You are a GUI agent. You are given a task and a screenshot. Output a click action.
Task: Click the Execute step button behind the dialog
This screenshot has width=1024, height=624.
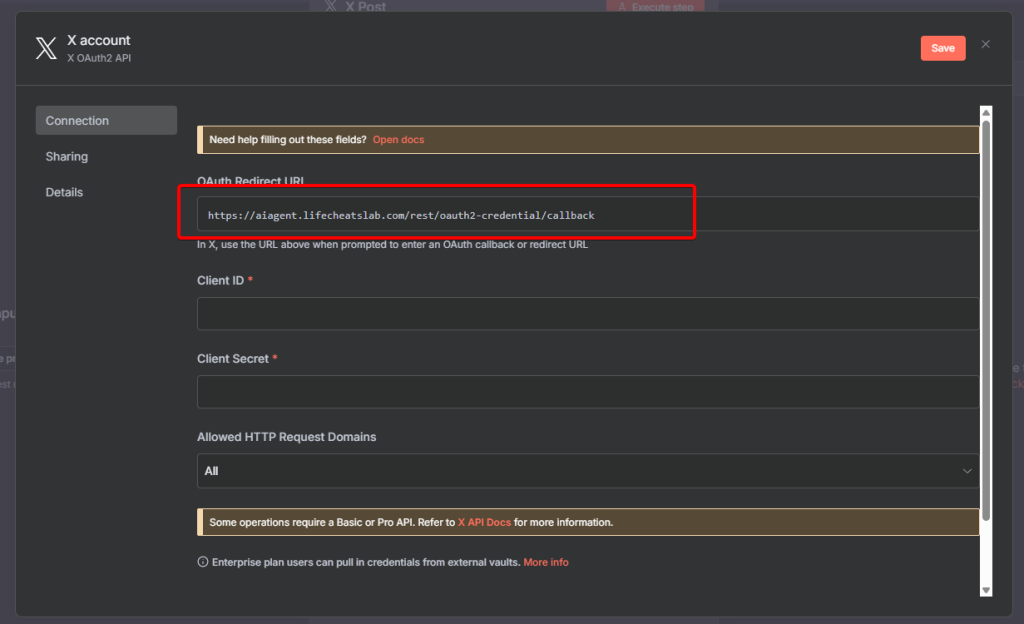pyautogui.click(x=655, y=7)
